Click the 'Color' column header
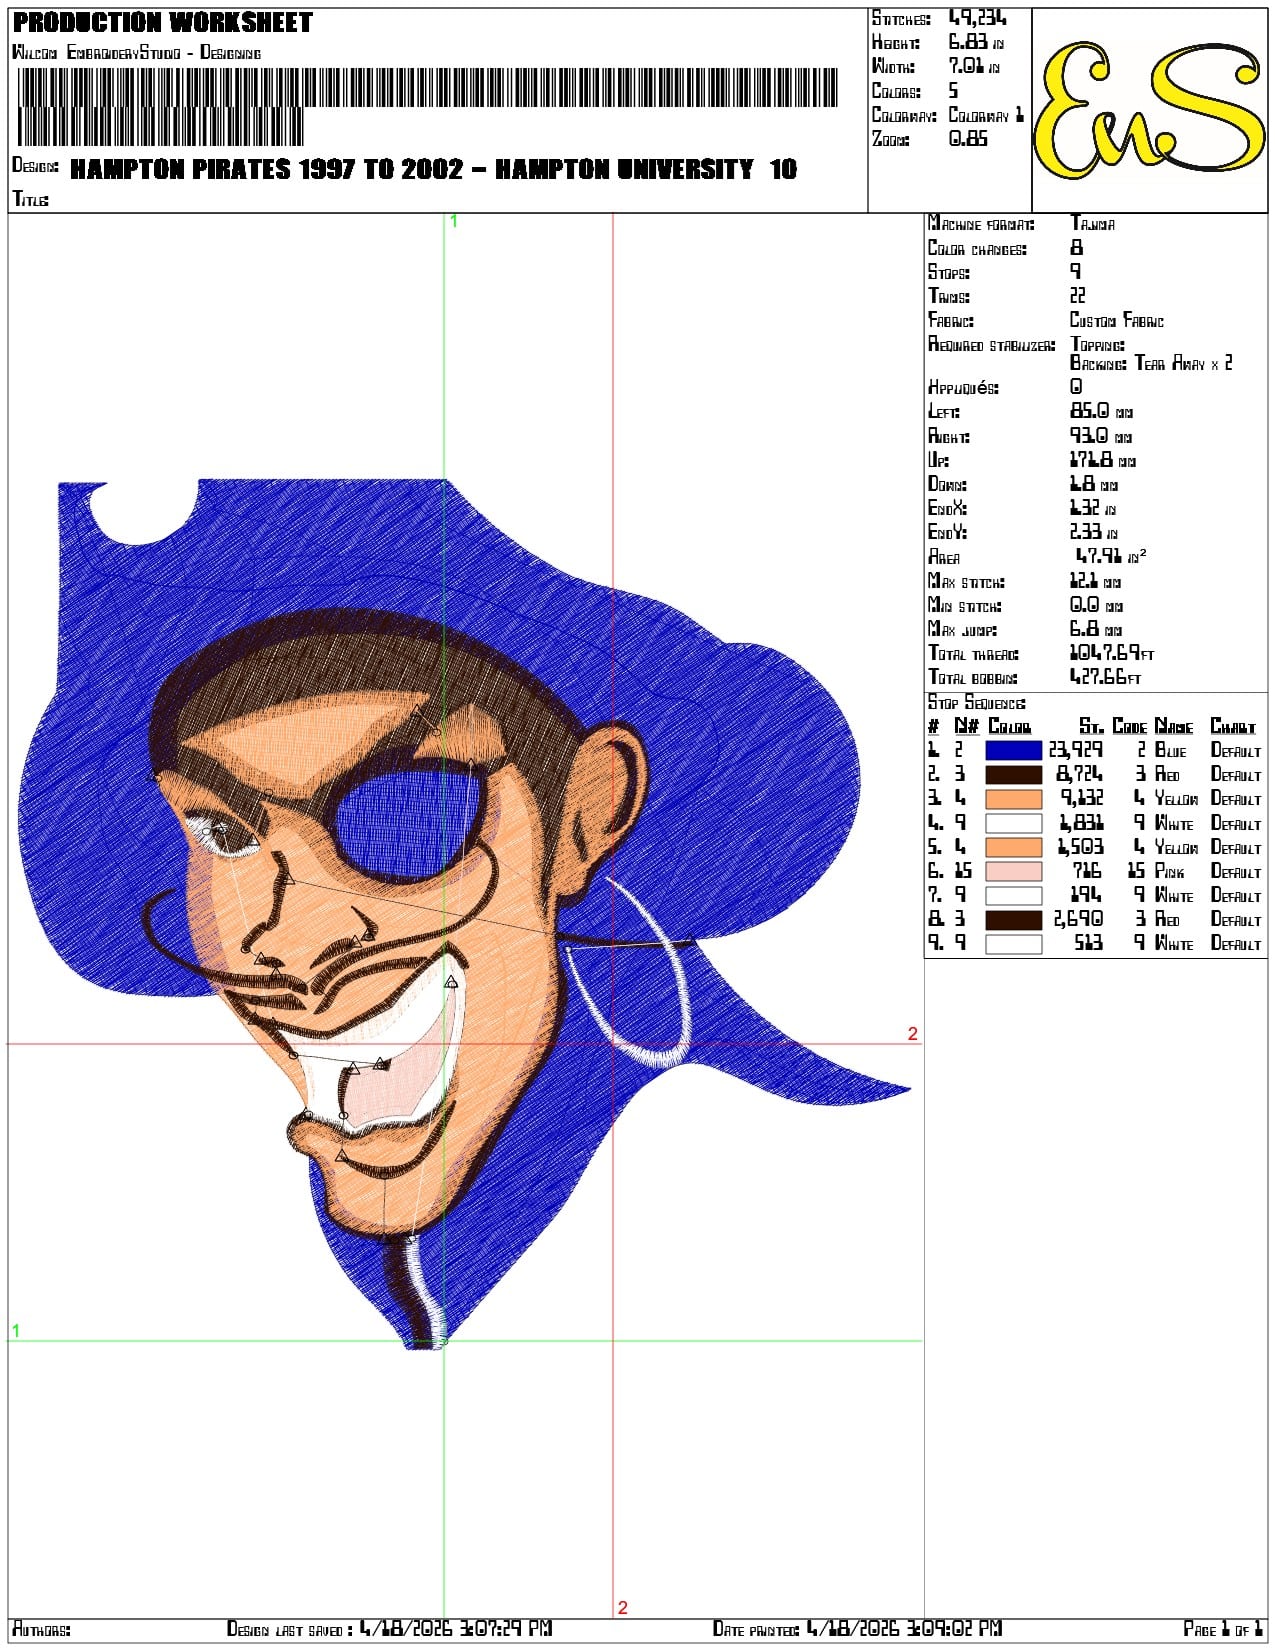 (1009, 727)
